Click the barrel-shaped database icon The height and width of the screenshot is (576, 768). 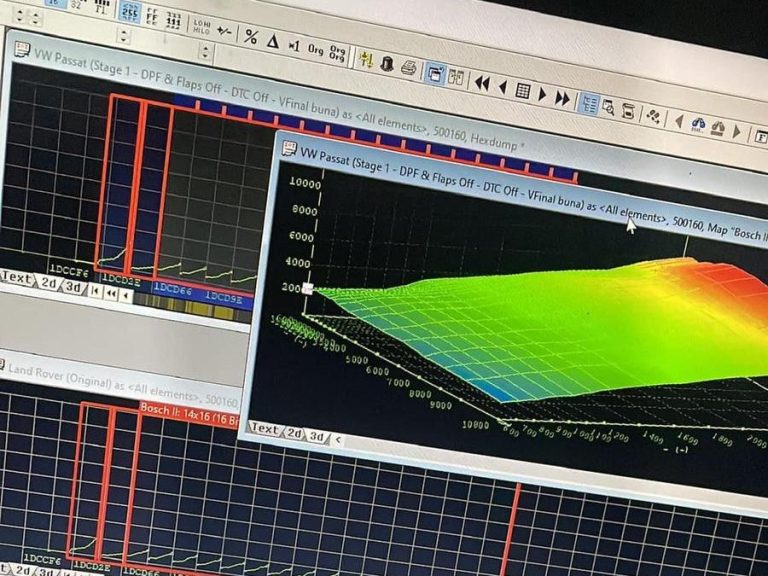click(x=628, y=111)
